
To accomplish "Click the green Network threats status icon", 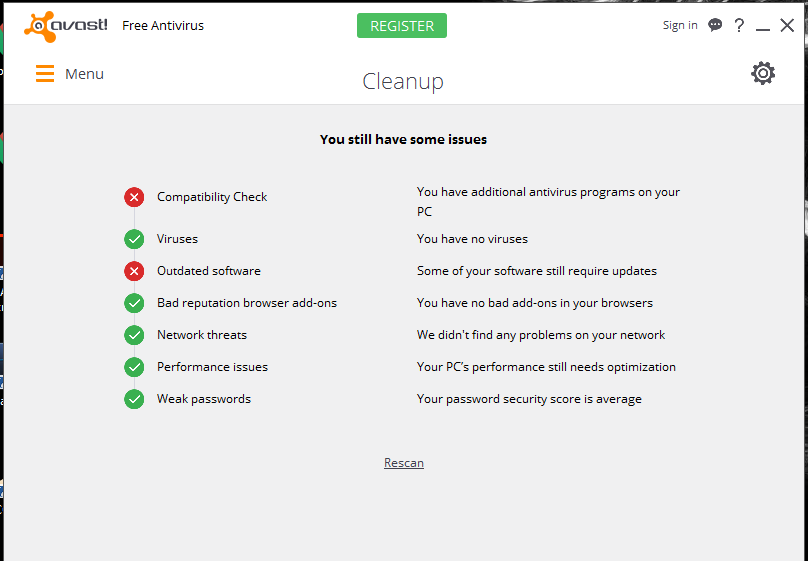I will tap(134, 335).
